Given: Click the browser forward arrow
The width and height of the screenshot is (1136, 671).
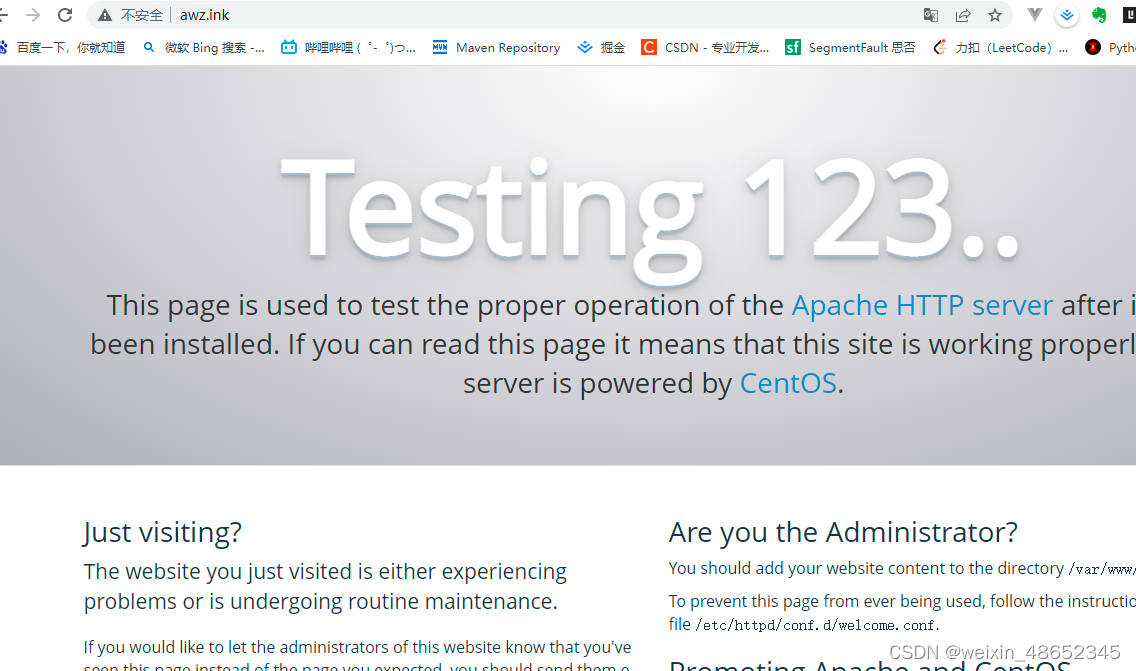Looking at the screenshot, I should tap(33, 15).
